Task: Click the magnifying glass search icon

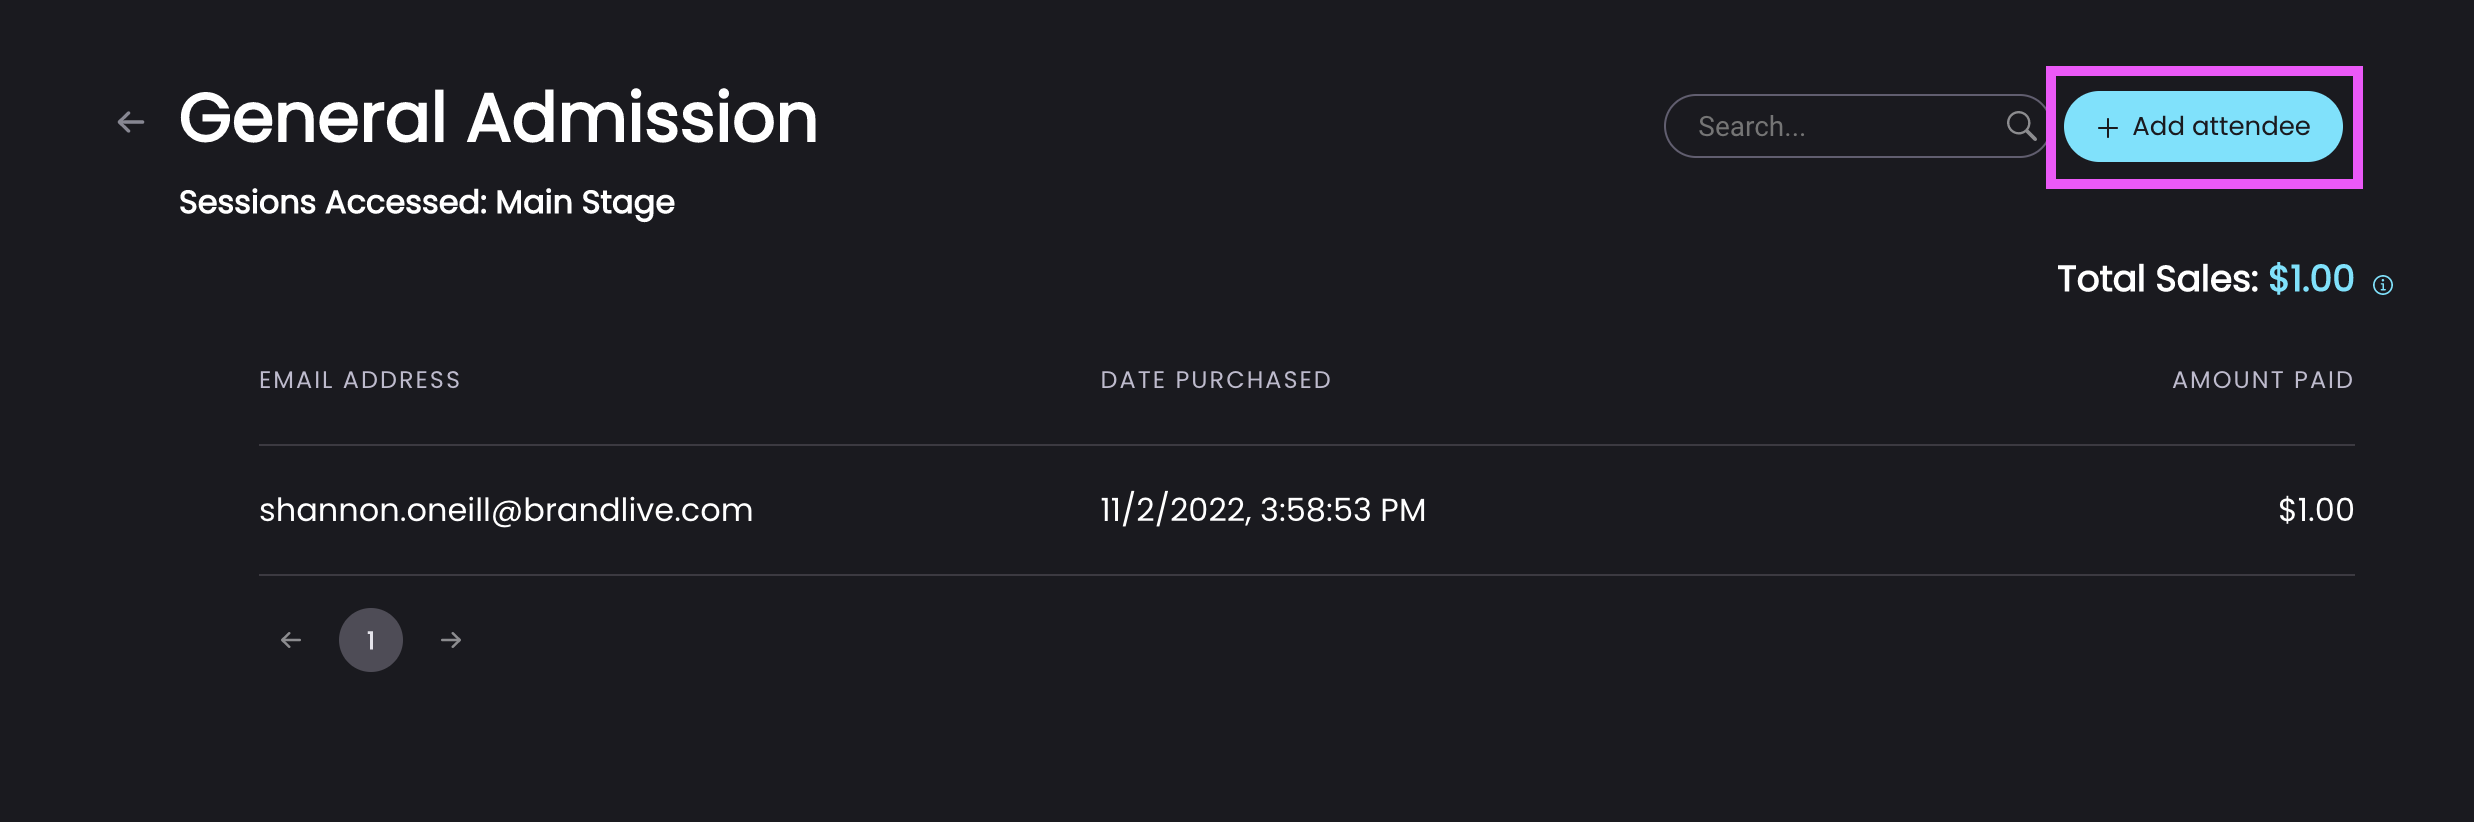Action: coord(2020,126)
